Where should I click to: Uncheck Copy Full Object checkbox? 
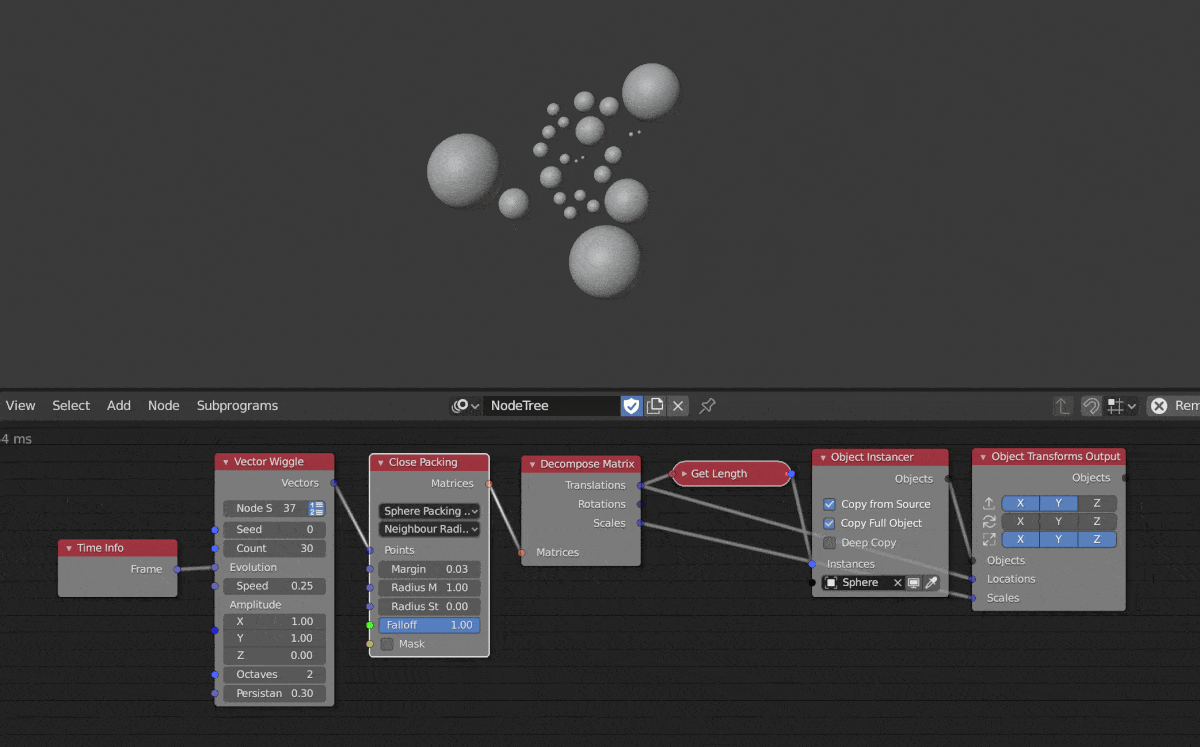click(x=829, y=523)
